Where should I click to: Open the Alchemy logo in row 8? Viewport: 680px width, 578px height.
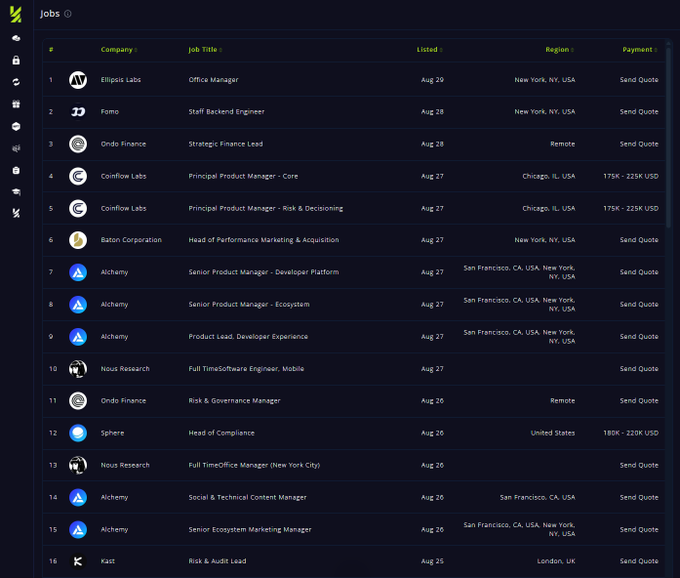point(78,304)
